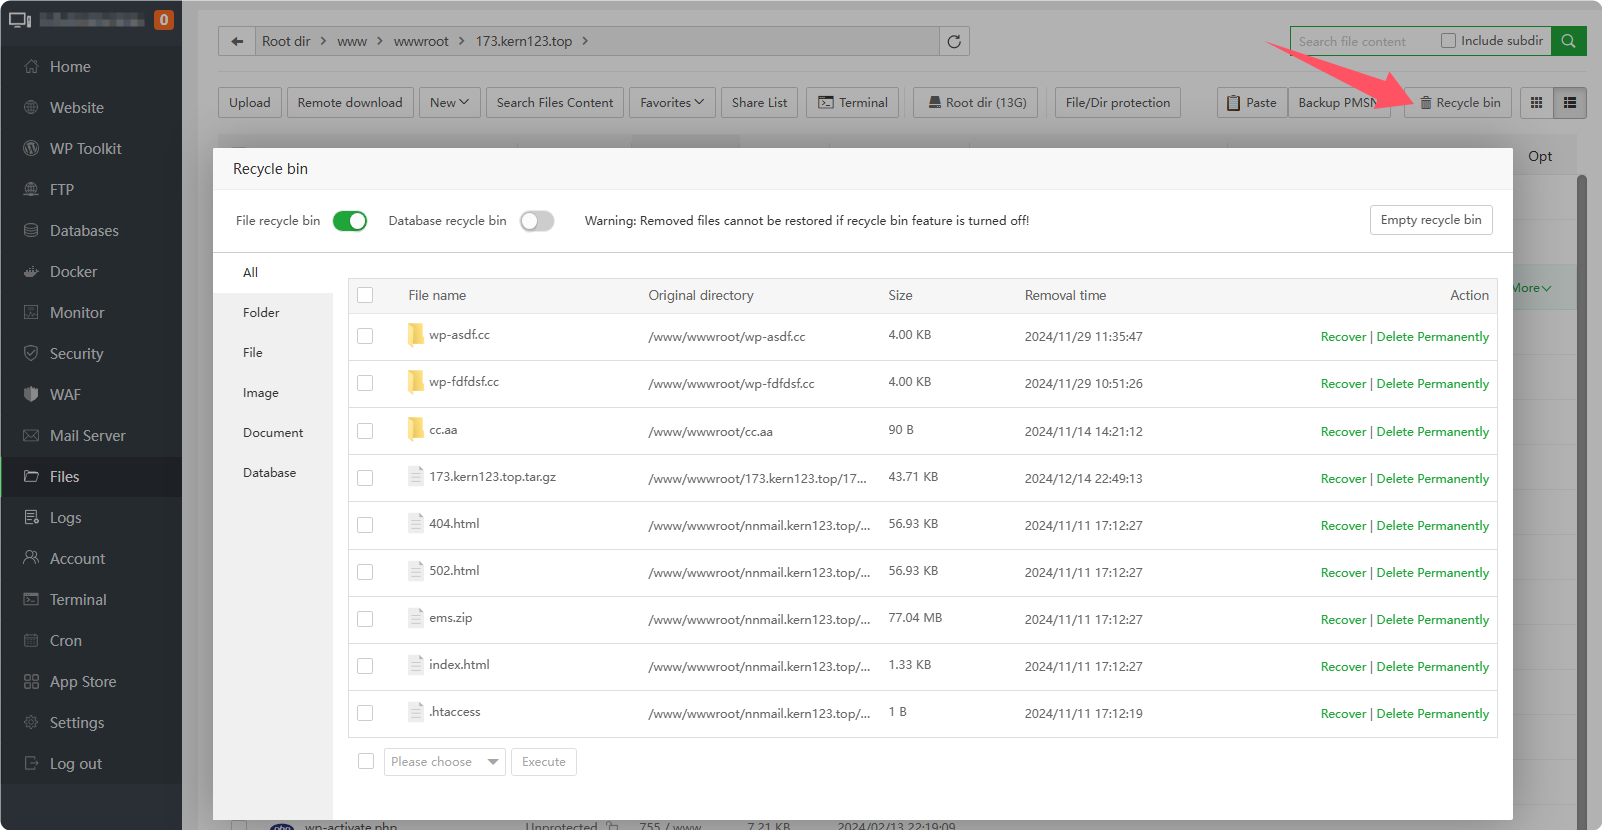Viewport: 1602px width, 830px height.
Task: Open Docker from the sidebar
Action: (x=73, y=272)
